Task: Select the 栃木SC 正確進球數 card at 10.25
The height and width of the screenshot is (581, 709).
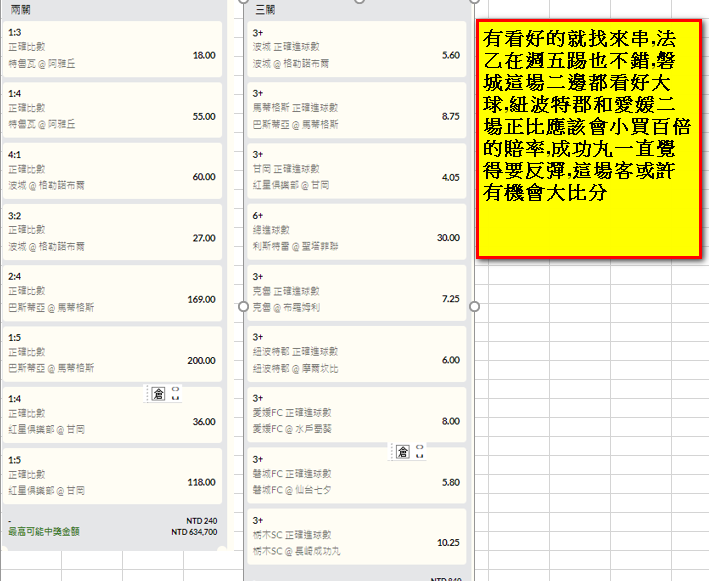Action: coord(357,537)
